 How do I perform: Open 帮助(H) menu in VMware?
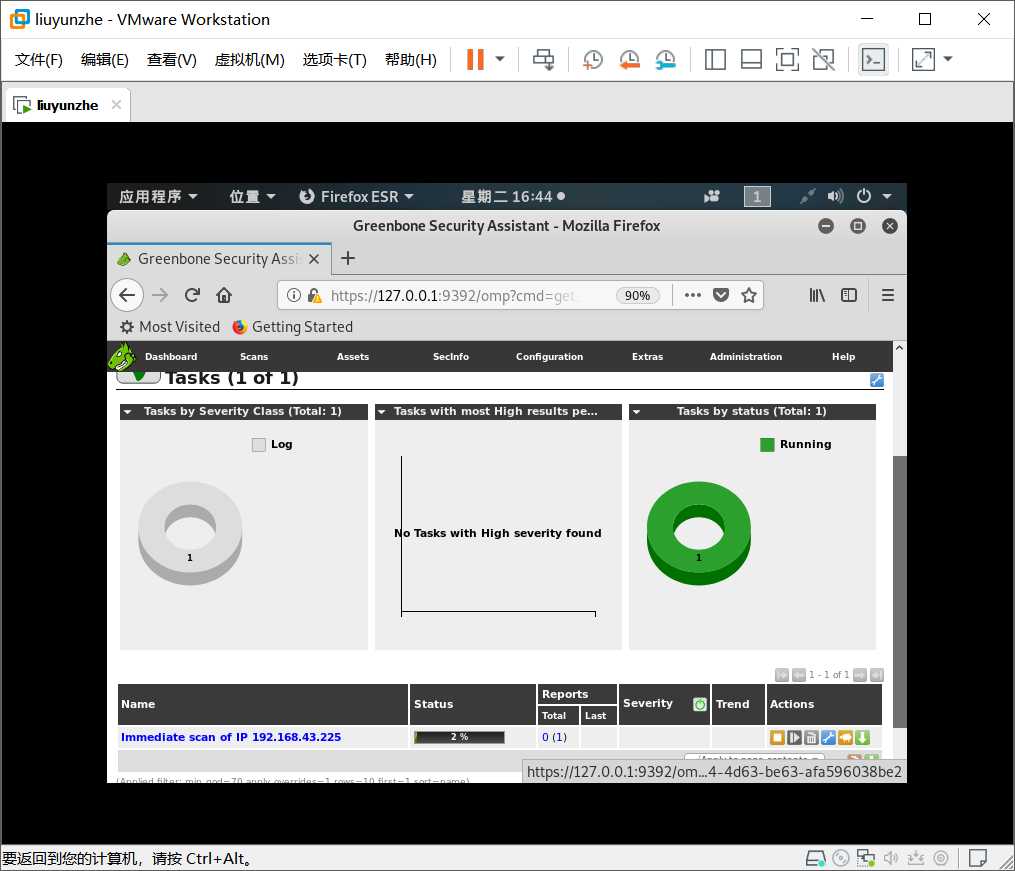tap(410, 60)
